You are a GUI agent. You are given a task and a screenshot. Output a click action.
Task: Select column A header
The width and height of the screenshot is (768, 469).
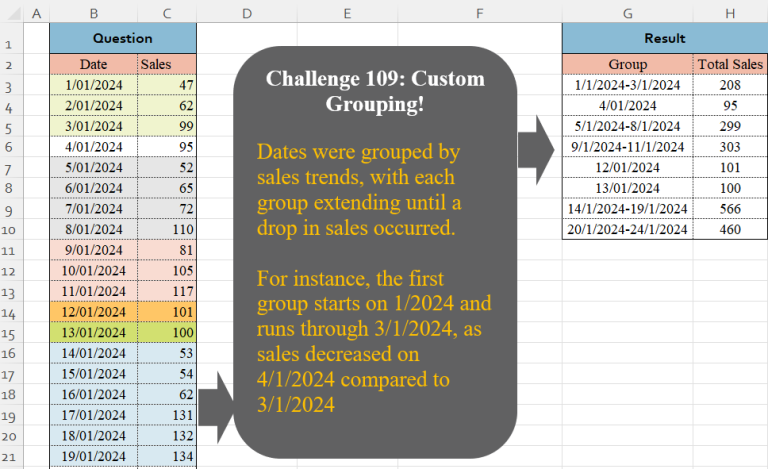pyautogui.click(x=37, y=13)
